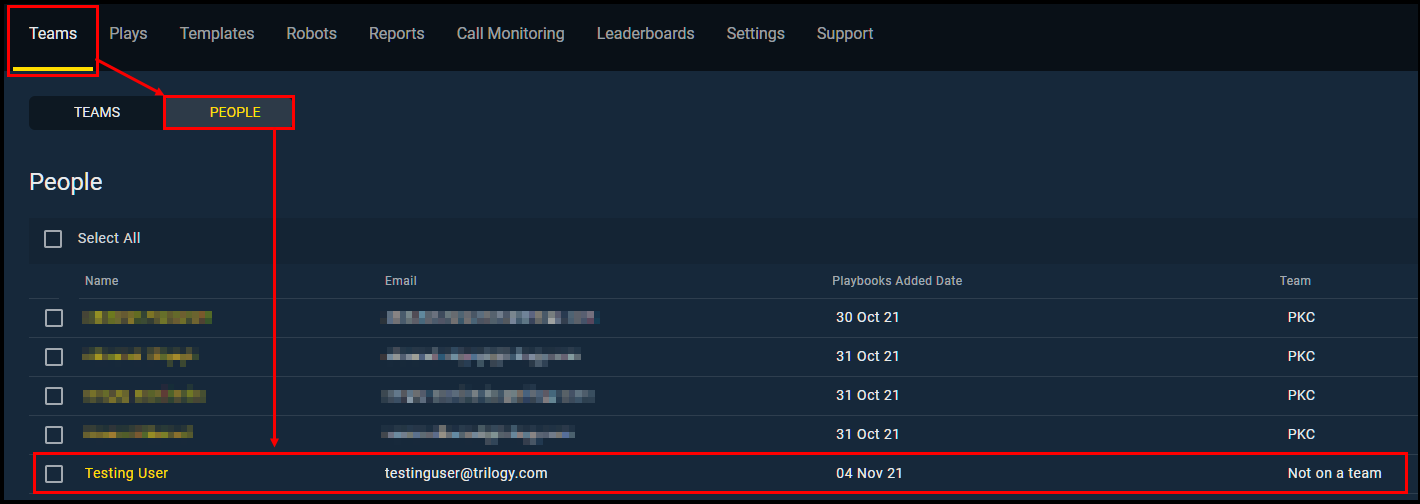This screenshot has height=504, width=1420.
Task: Click the Team column header
Action: 1294,281
